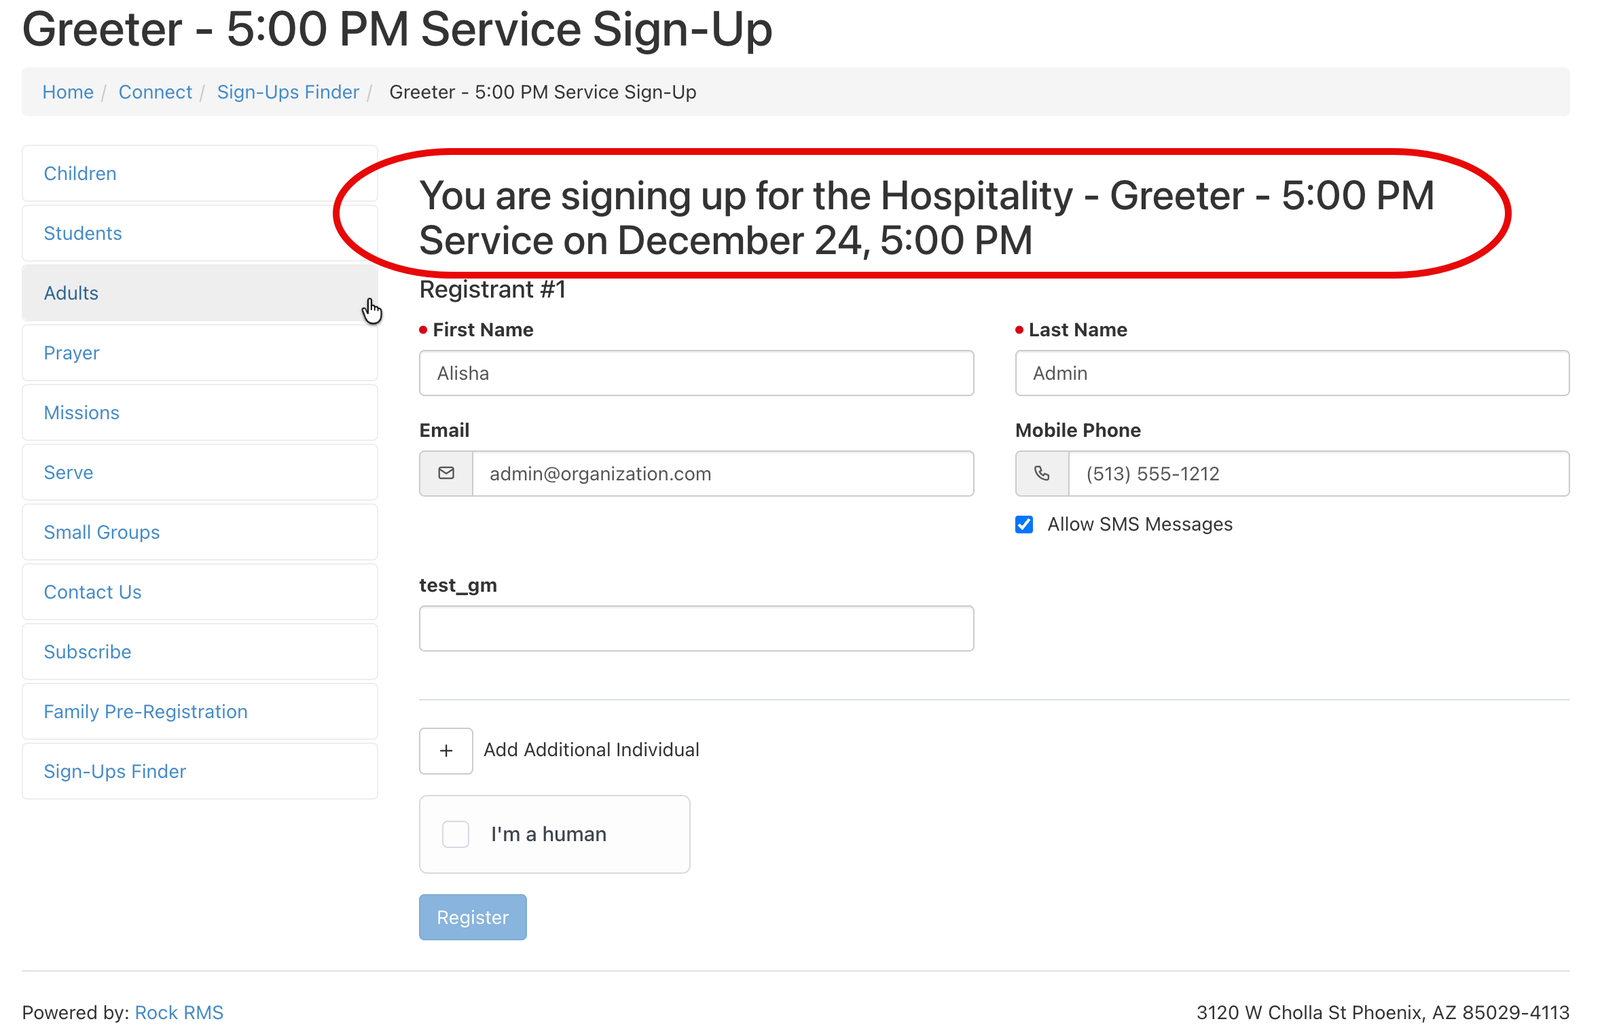
Task: Uncheck Allow SMS Messages checkbox
Action: 1024,525
